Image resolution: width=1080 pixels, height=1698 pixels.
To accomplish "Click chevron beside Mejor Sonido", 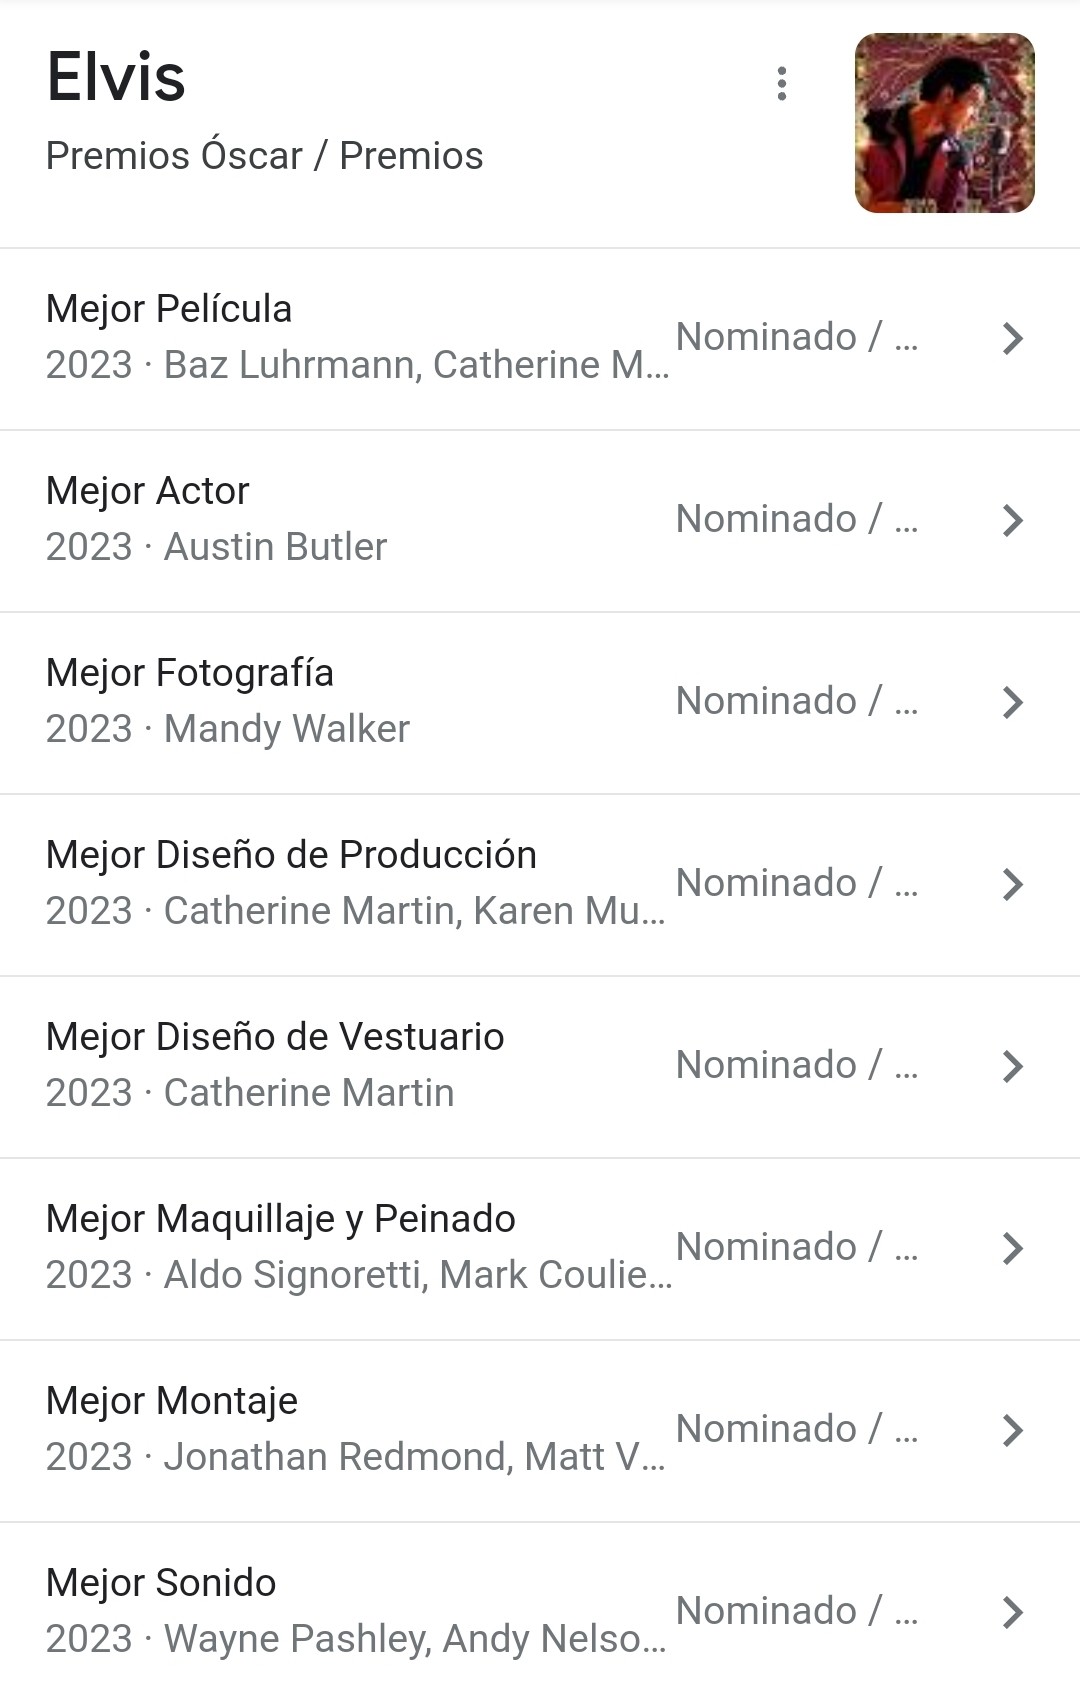I will pyautogui.click(x=1012, y=1613).
